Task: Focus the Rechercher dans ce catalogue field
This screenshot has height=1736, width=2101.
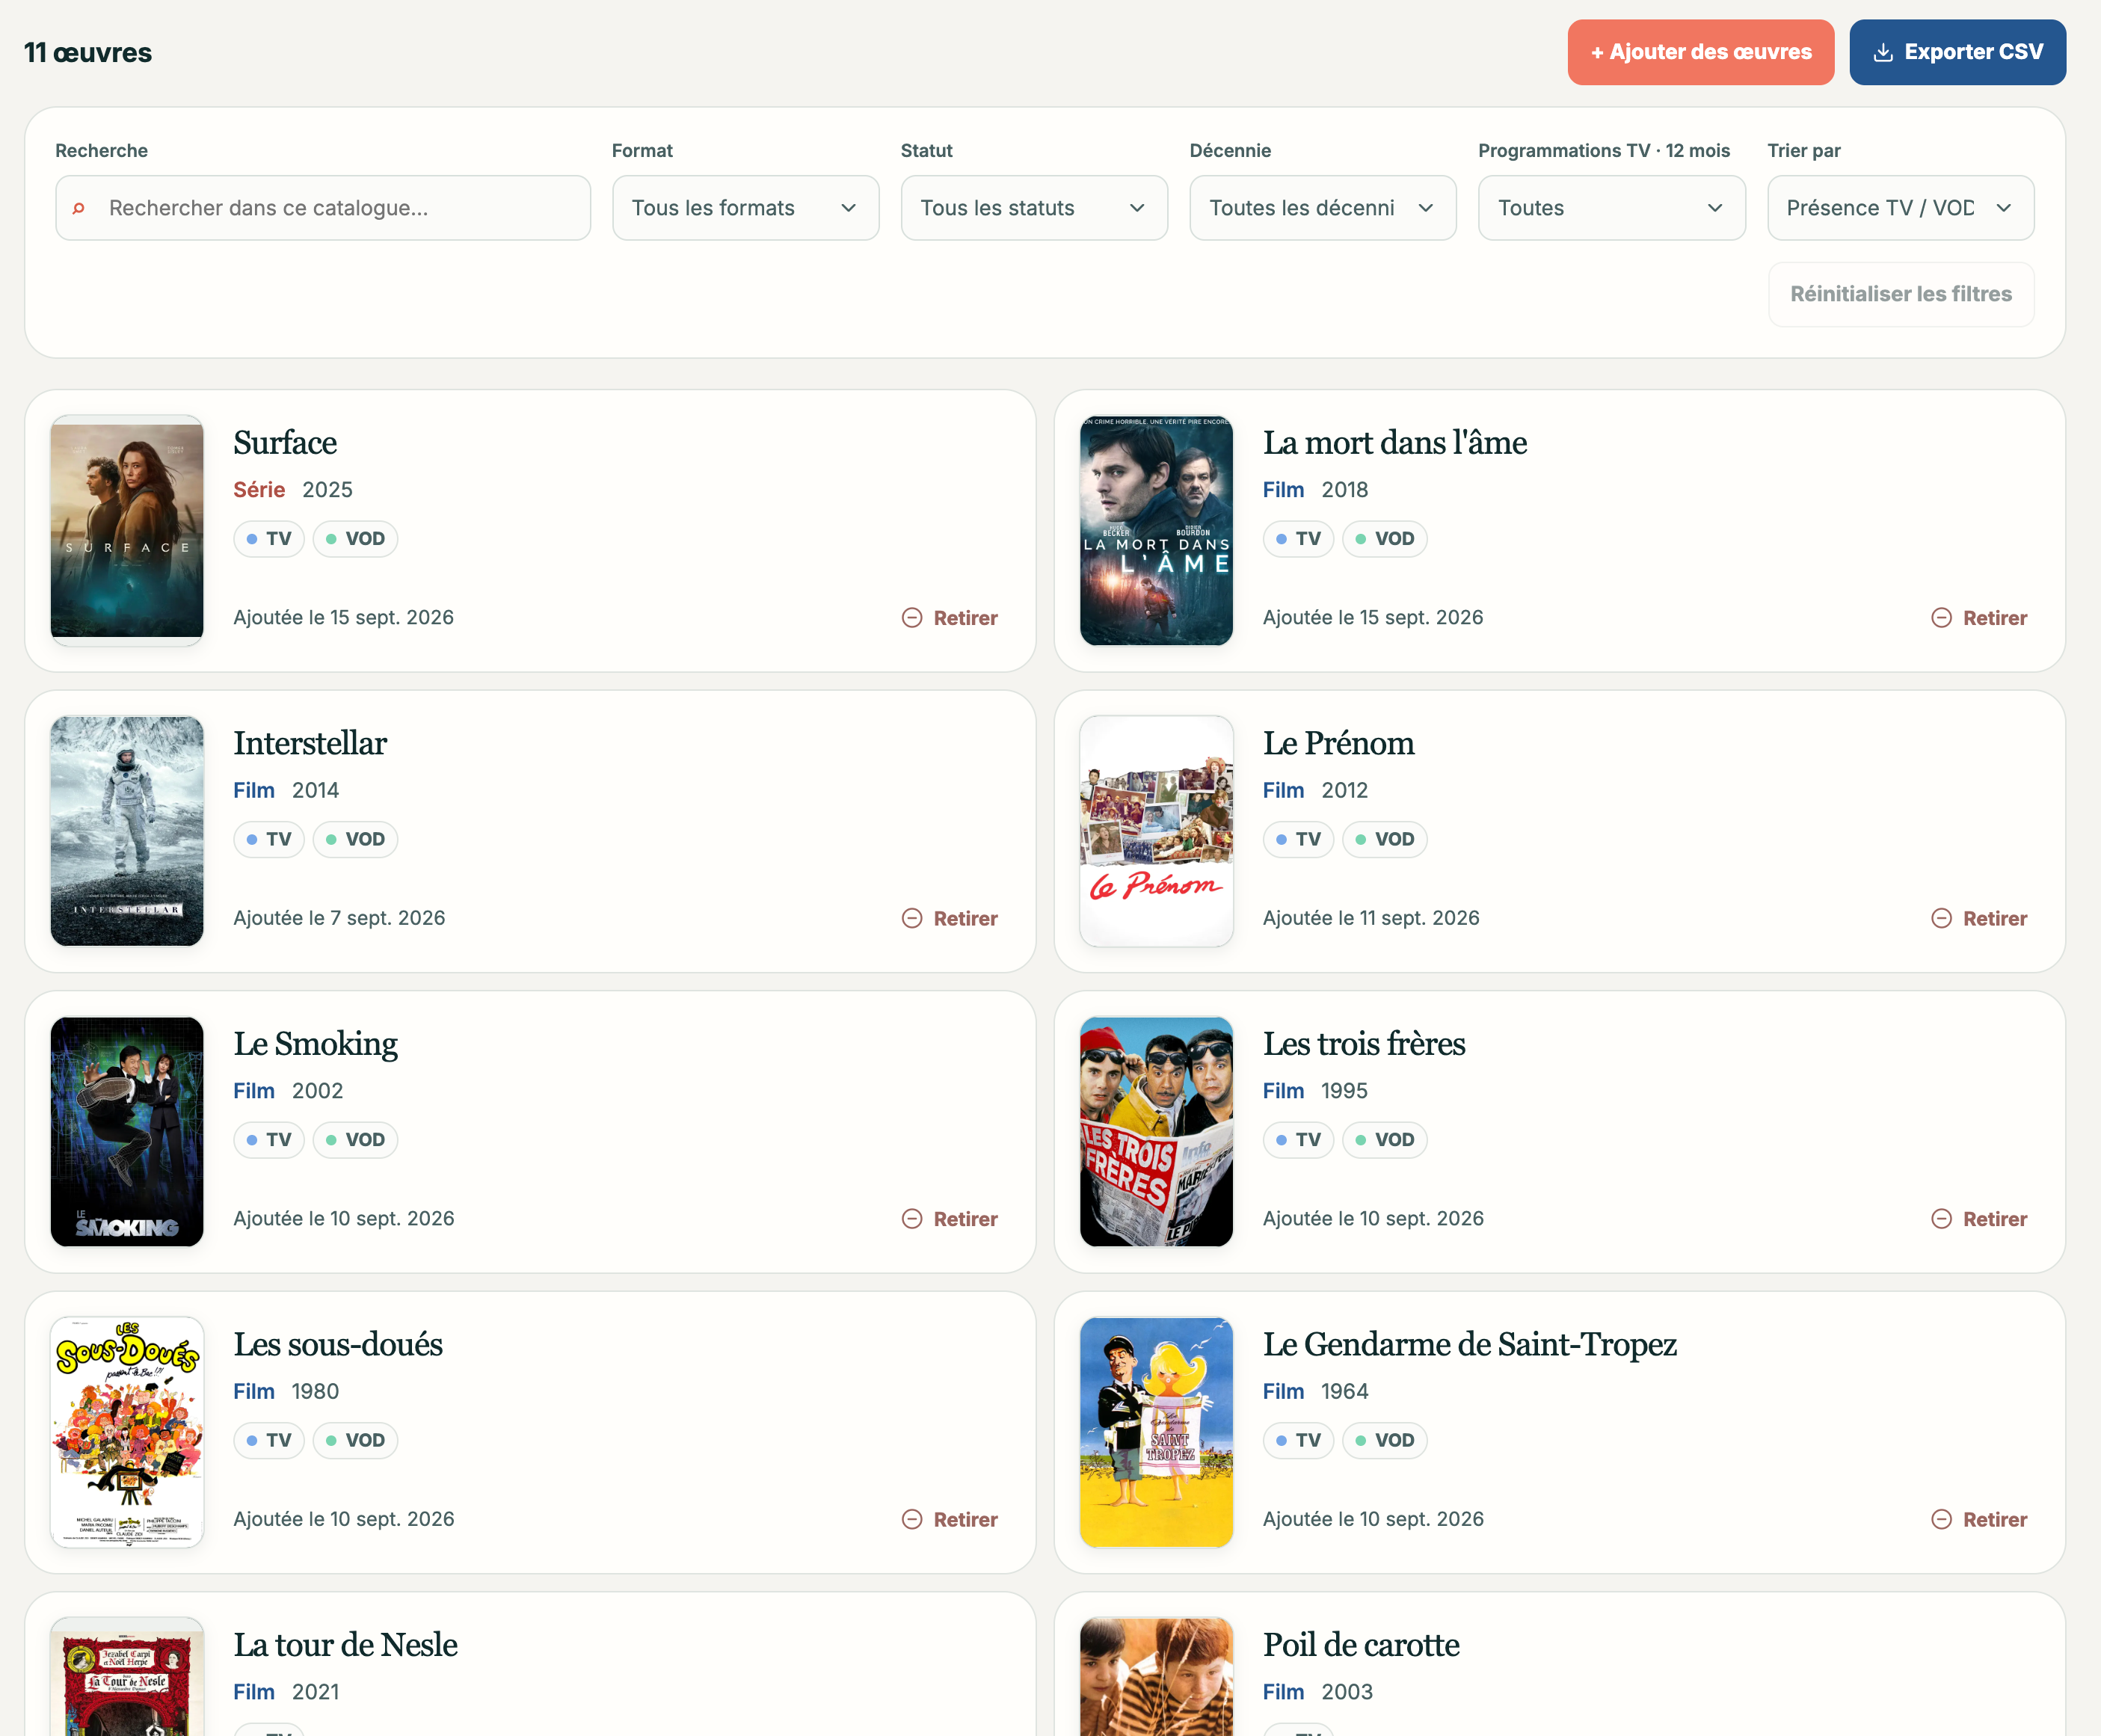Action: click(x=323, y=208)
